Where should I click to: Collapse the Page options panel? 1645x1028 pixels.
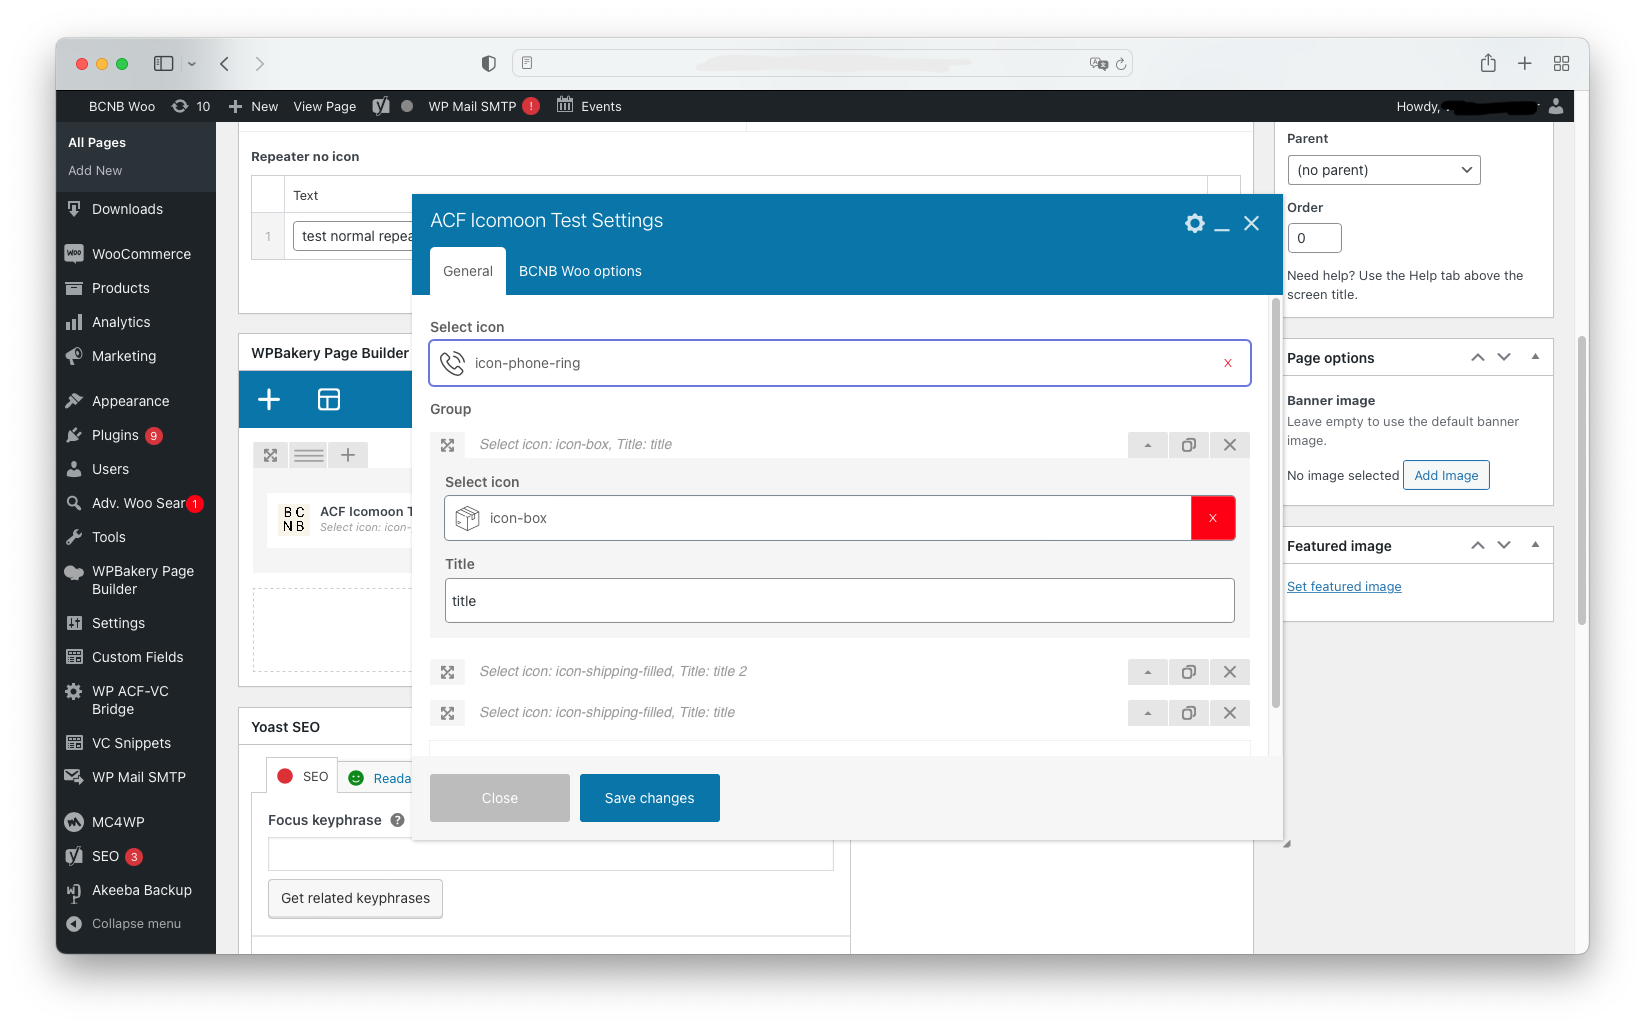tap(1535, 357)
